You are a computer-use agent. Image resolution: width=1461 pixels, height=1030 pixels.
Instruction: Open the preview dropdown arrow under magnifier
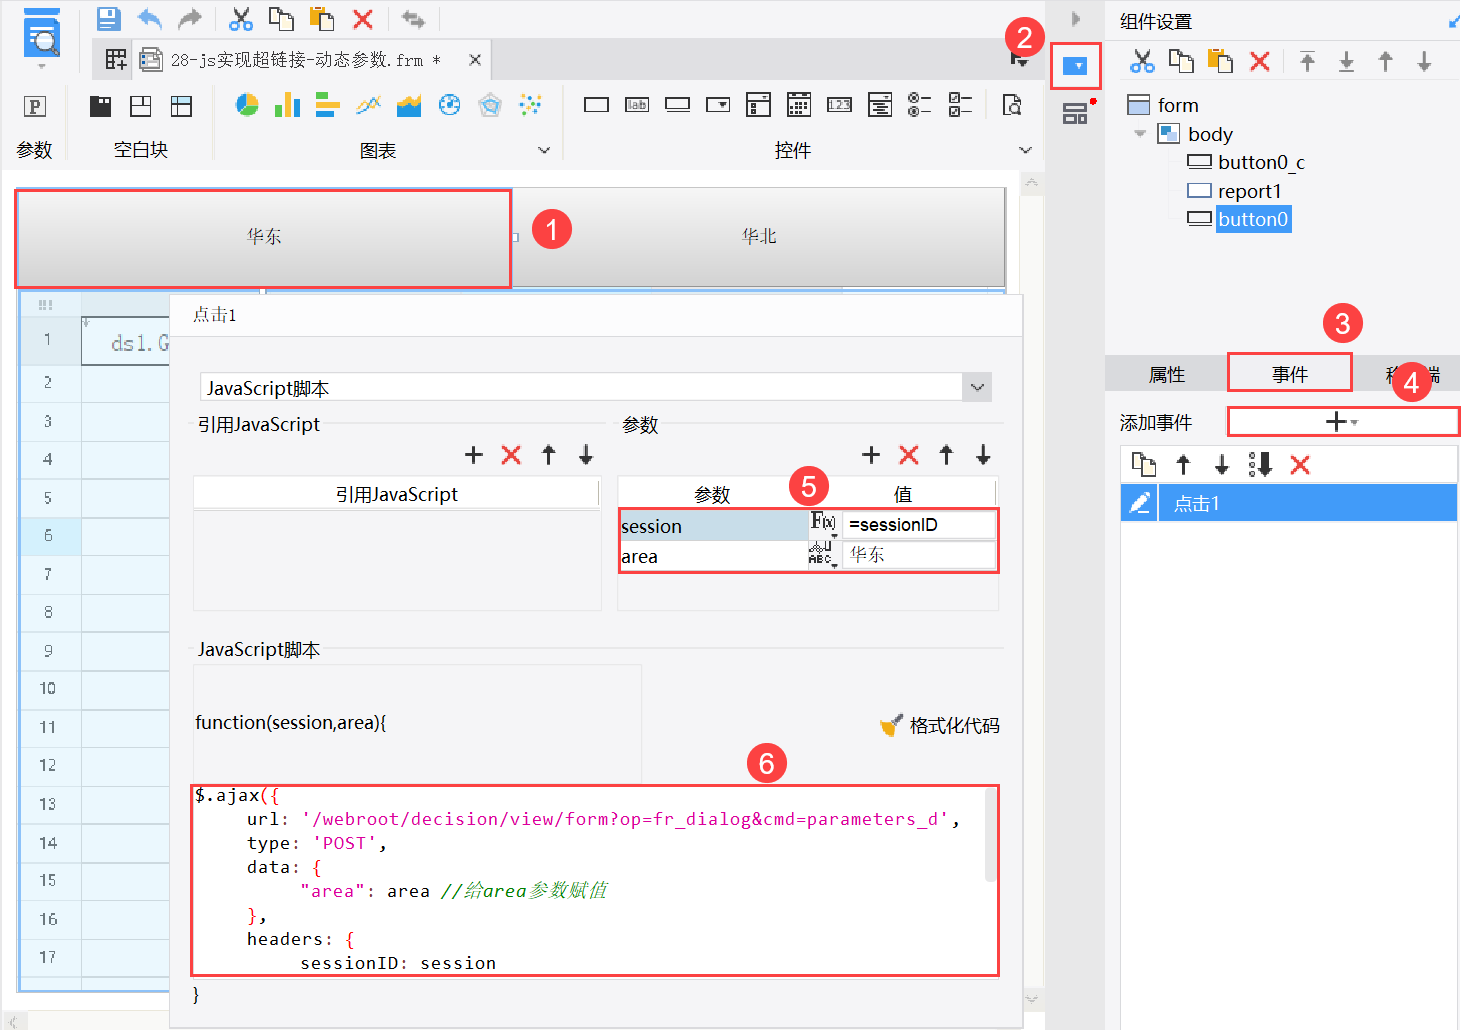[41, 66]
